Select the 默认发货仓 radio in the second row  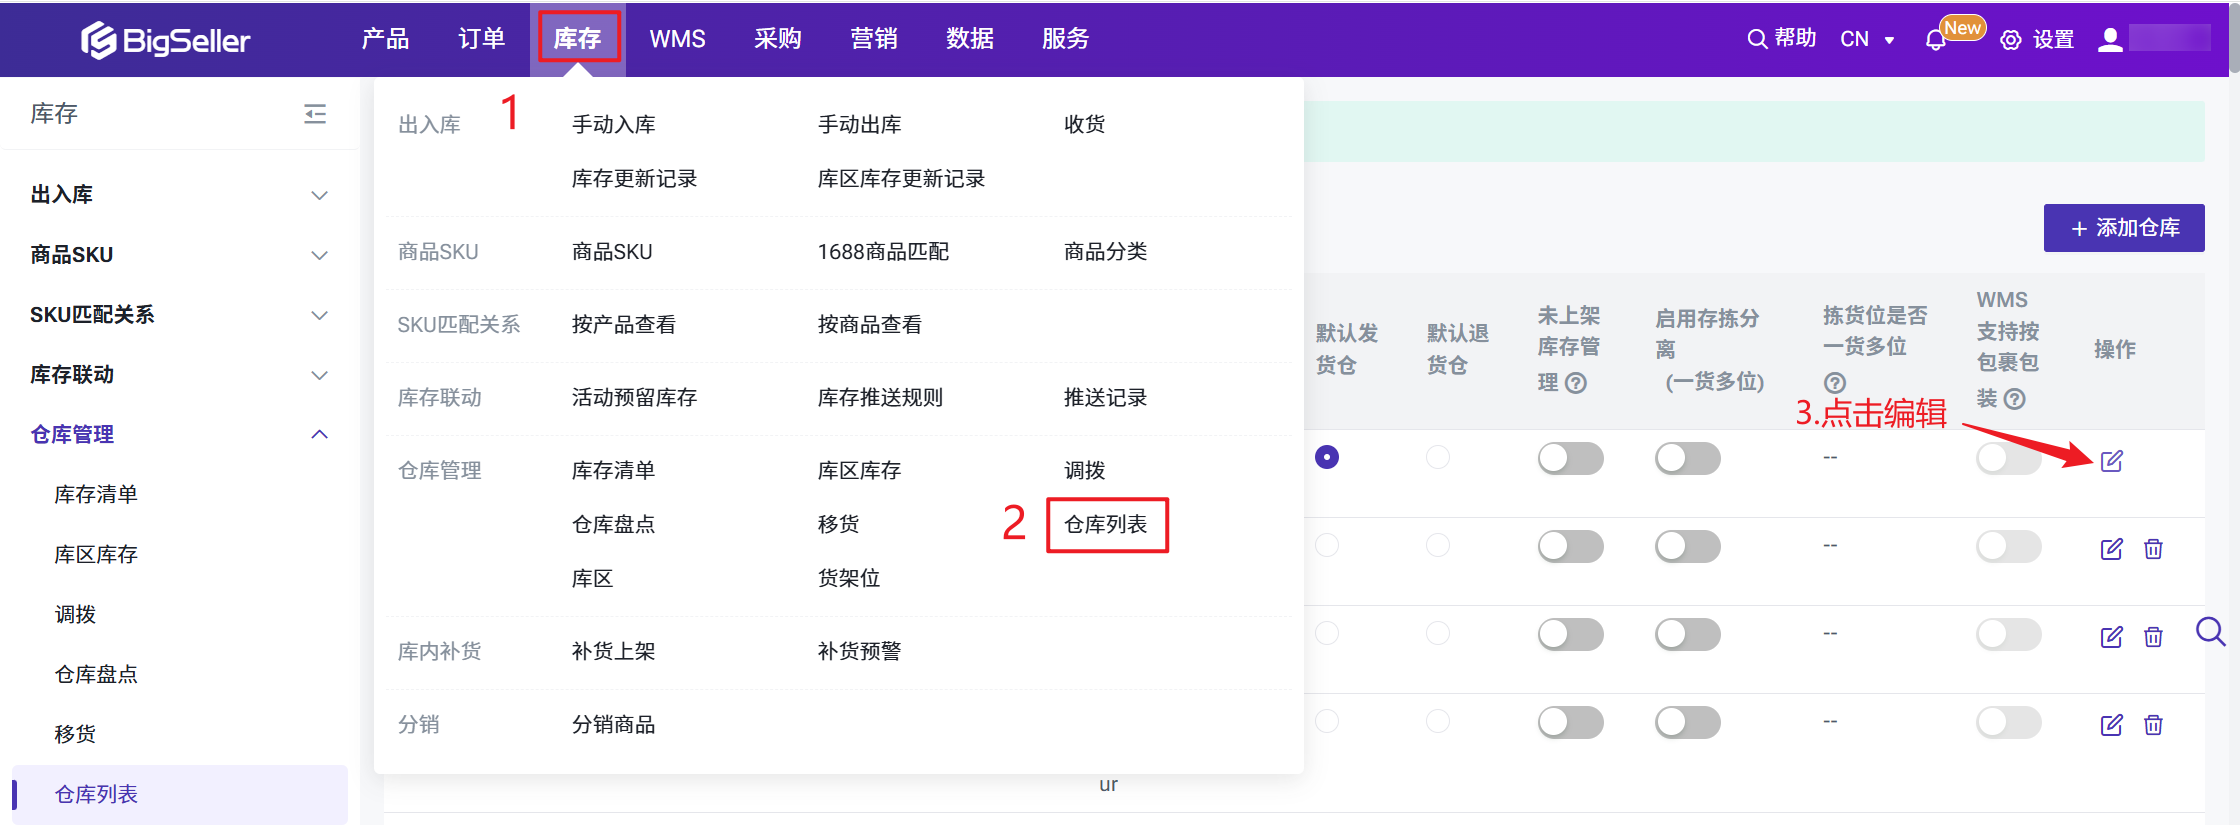click(x=1327, y=546)
